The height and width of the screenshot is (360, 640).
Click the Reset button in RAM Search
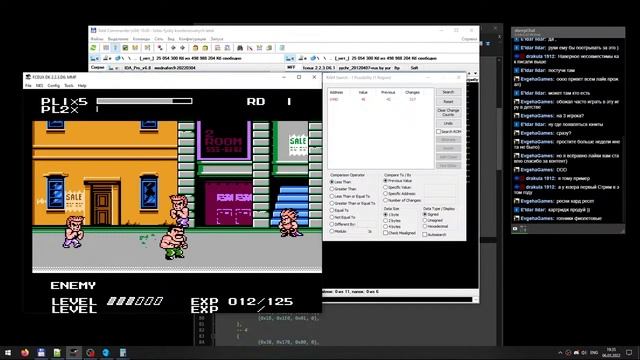click(x=448, y=102)
